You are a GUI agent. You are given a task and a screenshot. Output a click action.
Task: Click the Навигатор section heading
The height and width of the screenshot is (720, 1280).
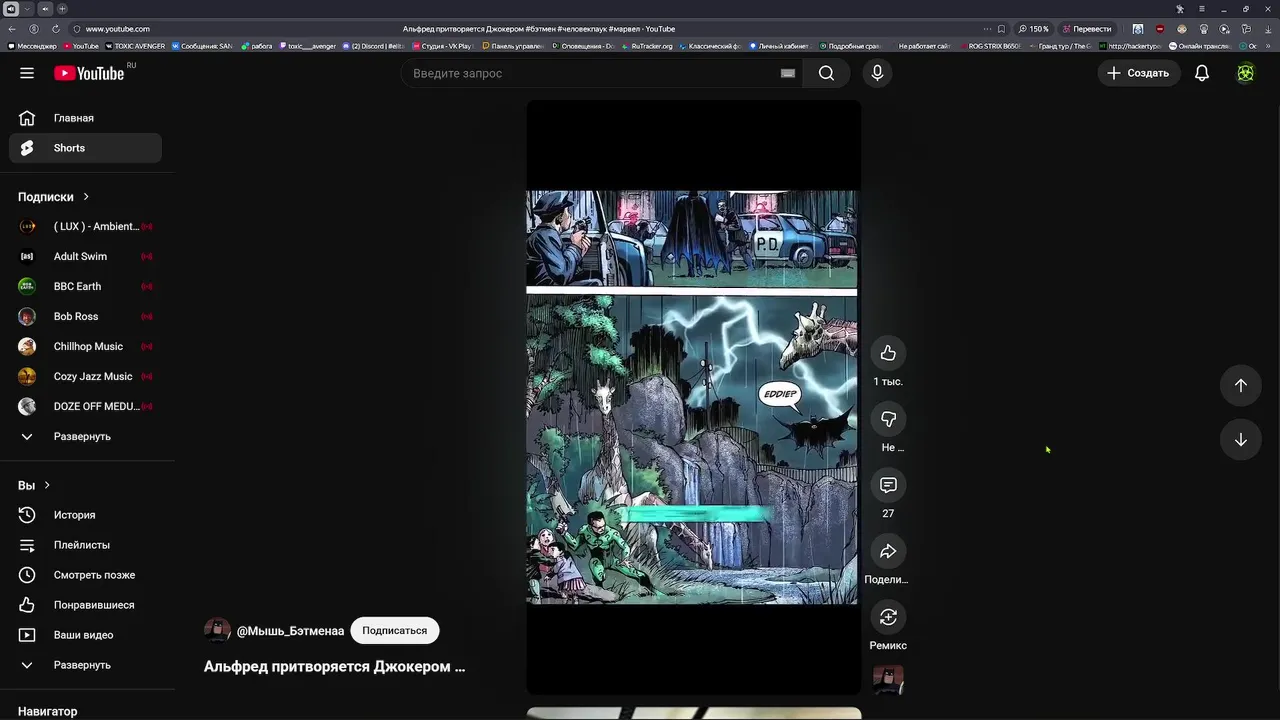(x=47, y=711)
